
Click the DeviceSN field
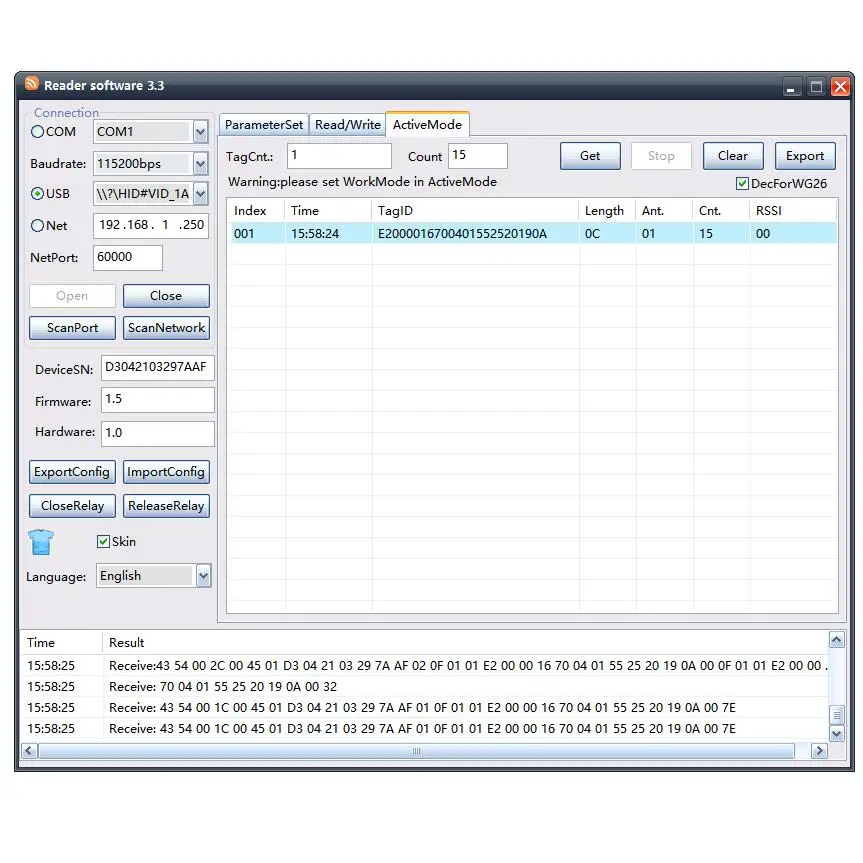[x=157, y=368]
